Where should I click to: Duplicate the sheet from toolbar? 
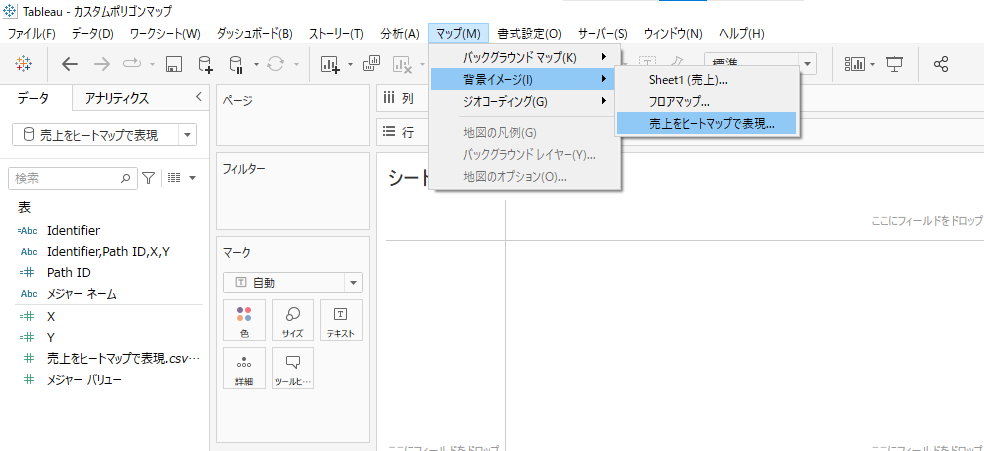click(372, 63)
